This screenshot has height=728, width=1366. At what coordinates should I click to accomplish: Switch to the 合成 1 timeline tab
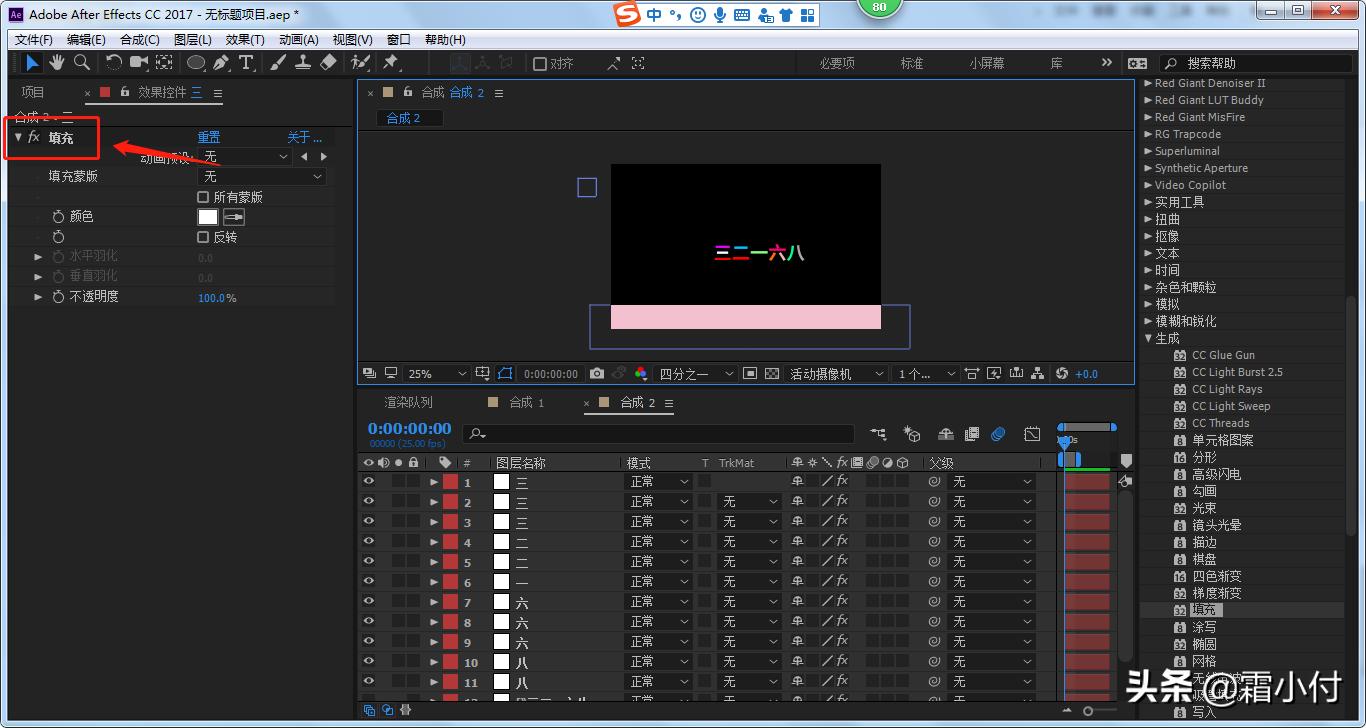coord(526,402)
